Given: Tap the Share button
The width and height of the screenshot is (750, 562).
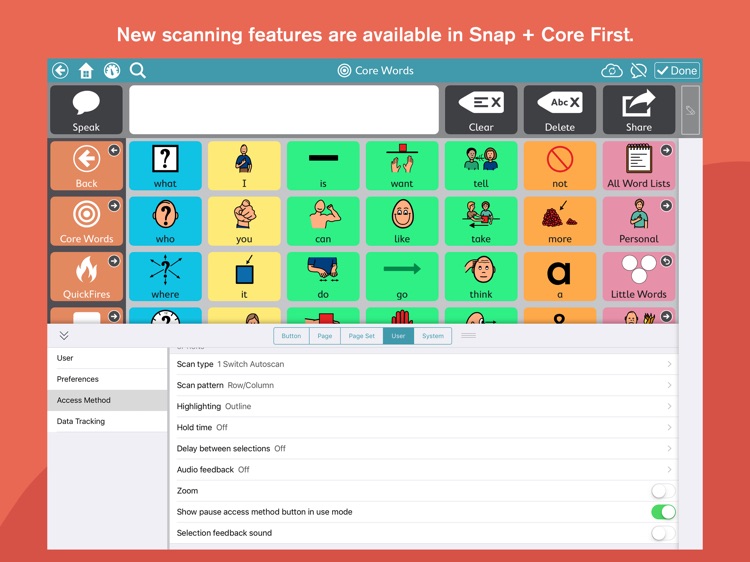Looking at the screenshot, I should click(639, 110).
